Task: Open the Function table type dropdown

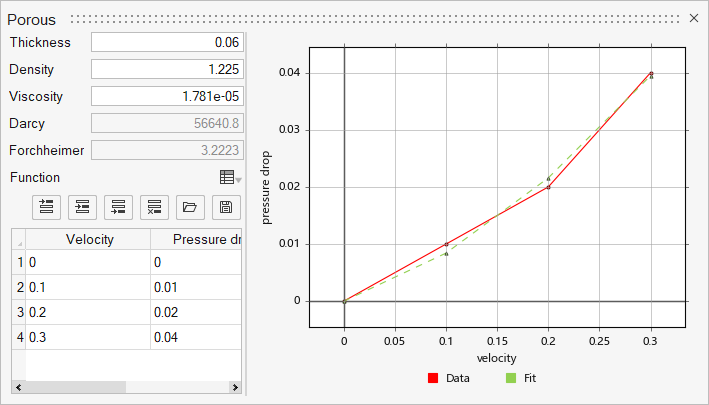Action: [230, 177]
